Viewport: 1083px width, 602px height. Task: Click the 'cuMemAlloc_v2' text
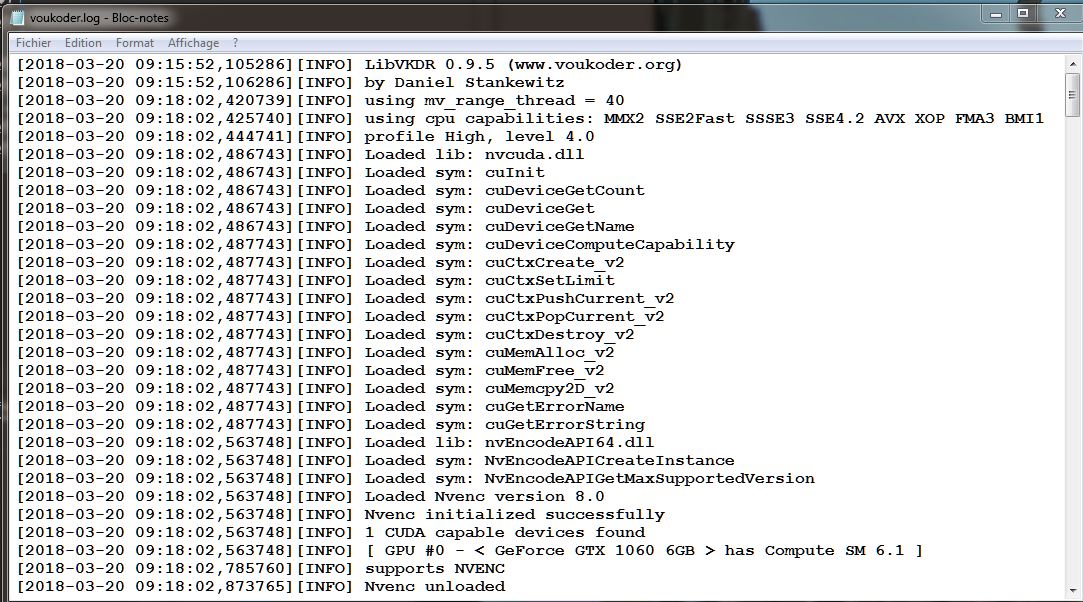point(550,352)
